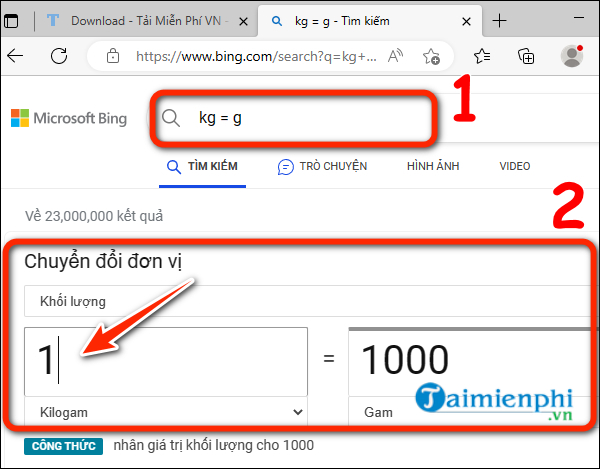Close the kg = g - Tìm kiếm tab
The width and height of the screenshot is (600, 469).
coord(466,22)
